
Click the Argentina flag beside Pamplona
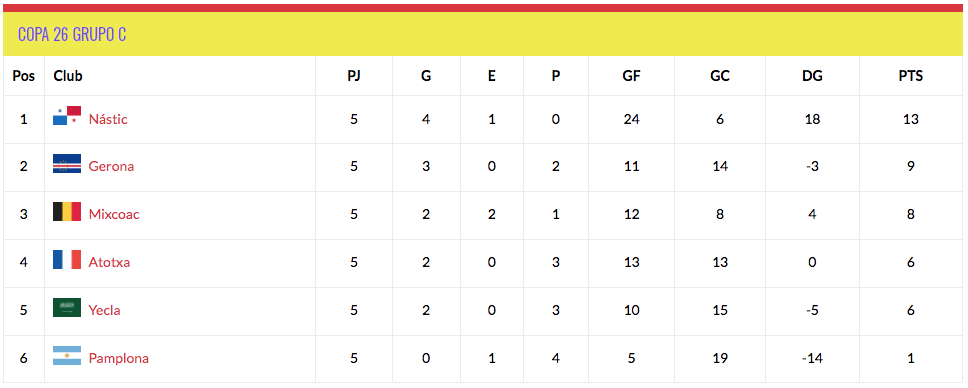tap(67, 355)
